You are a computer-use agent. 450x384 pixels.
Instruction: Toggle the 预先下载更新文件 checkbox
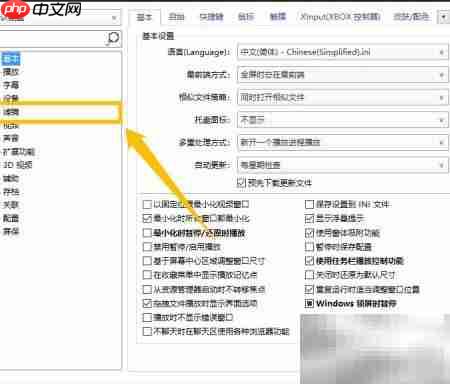pos(241,183)
